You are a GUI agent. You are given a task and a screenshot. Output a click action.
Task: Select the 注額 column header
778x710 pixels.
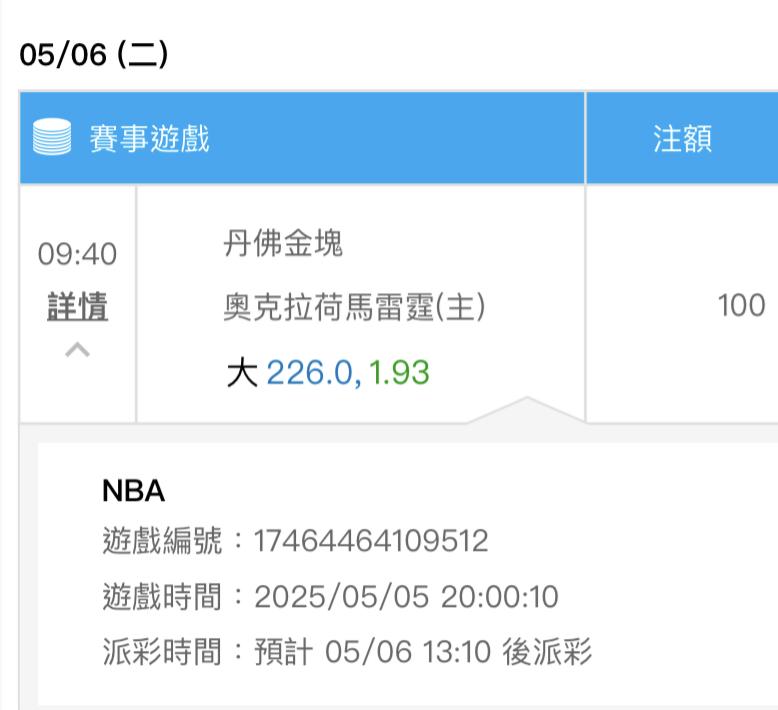pos(682,138)
